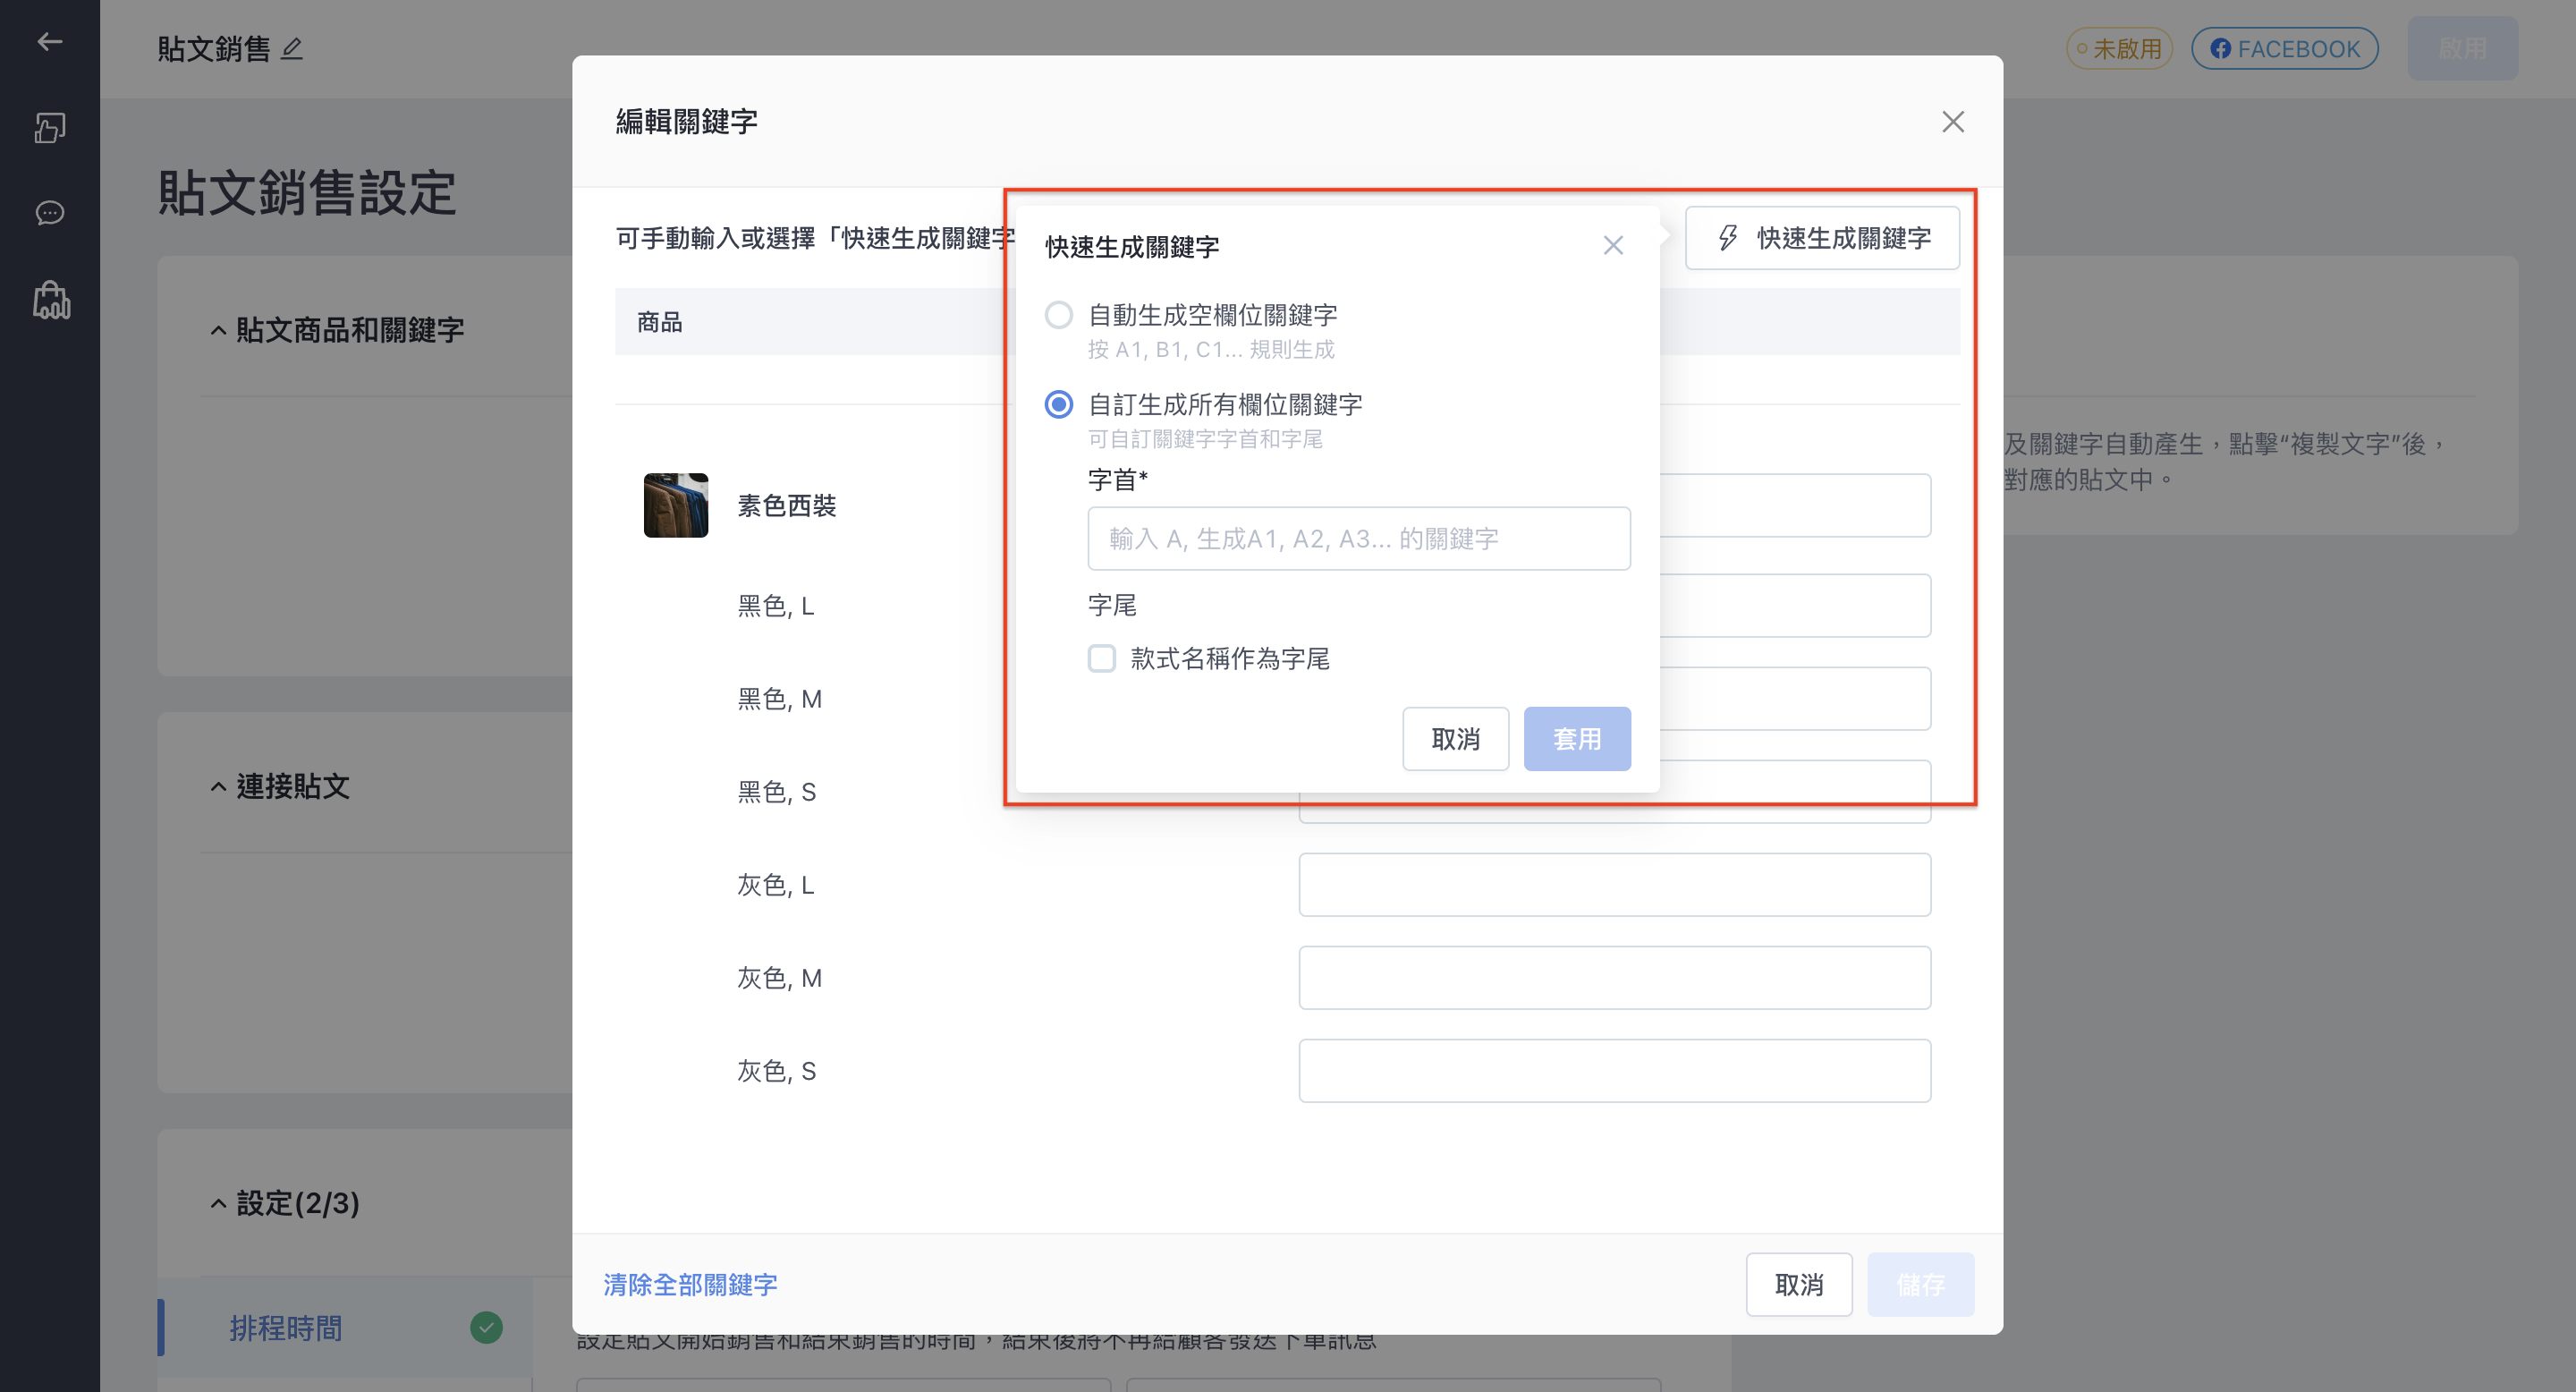
Task: Click keyword input for 灰色, M
Action: click(1614, 977)
